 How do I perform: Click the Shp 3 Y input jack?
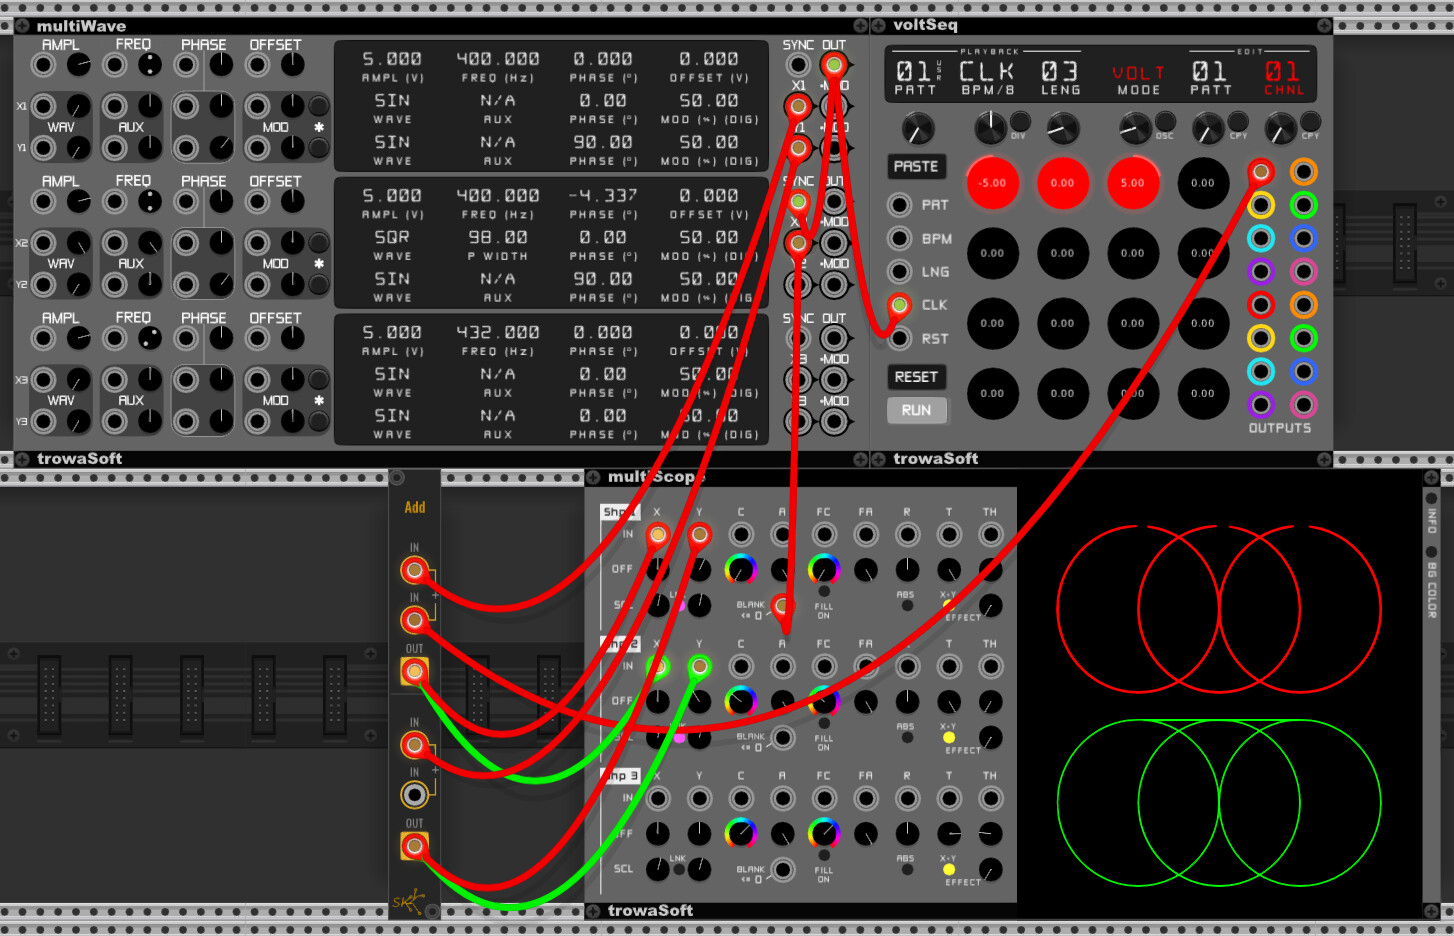coord(700,798)
